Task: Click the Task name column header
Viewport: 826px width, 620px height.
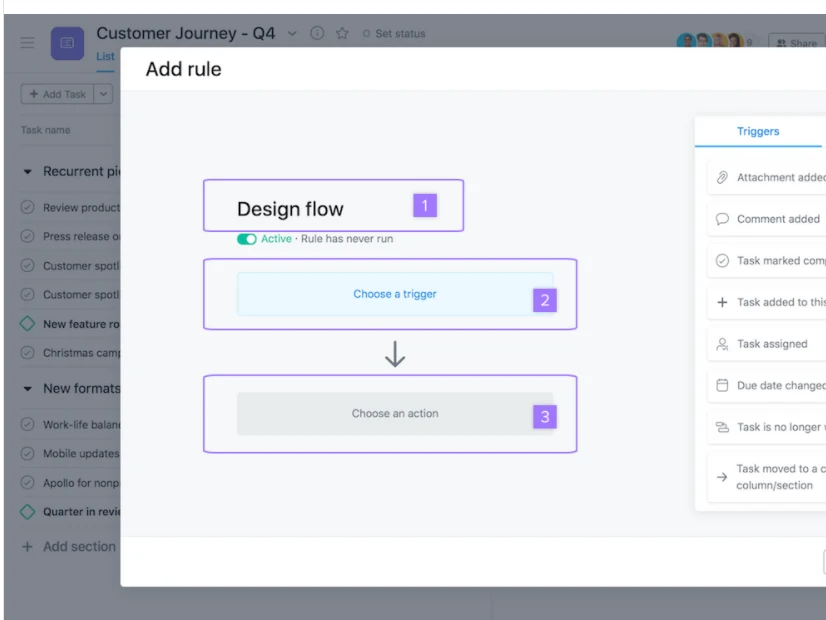Action: pos(46,130)
